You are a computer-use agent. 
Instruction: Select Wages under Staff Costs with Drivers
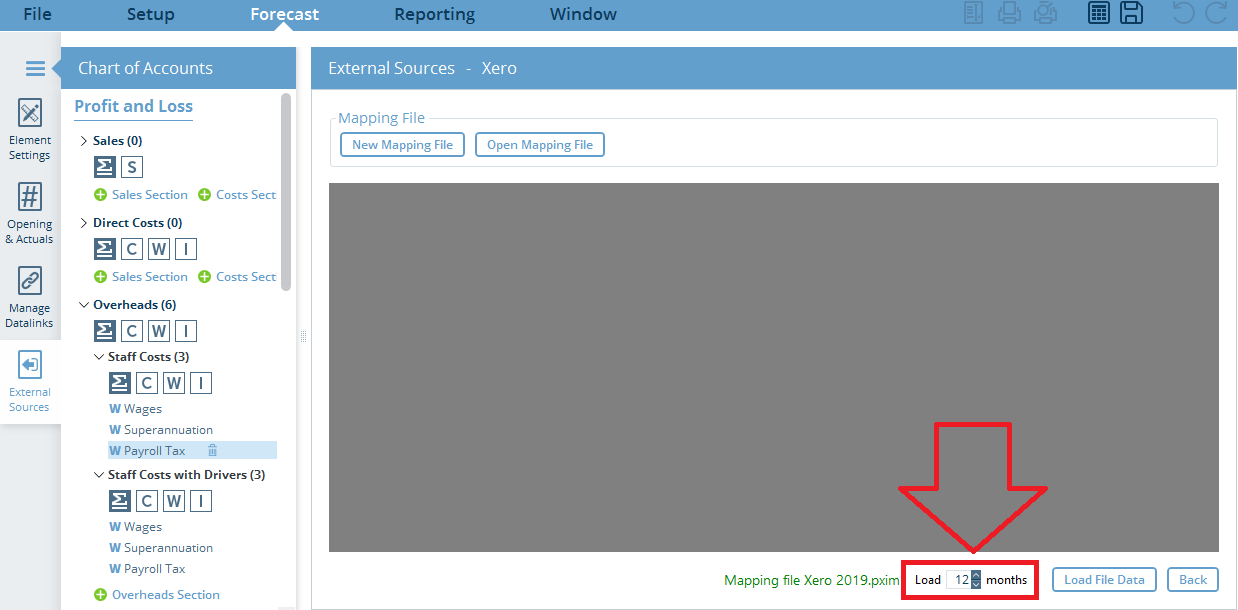tap(142, 527)
